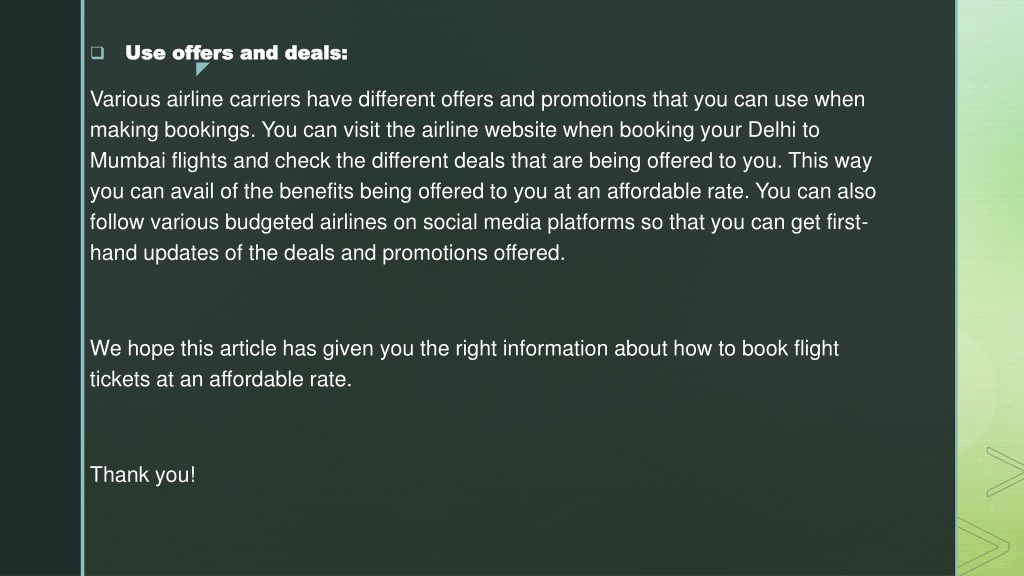The width and height of the screenshot is (1024, 576).
Task: Click the "Thank you!" text
Action: click(142, 475)
